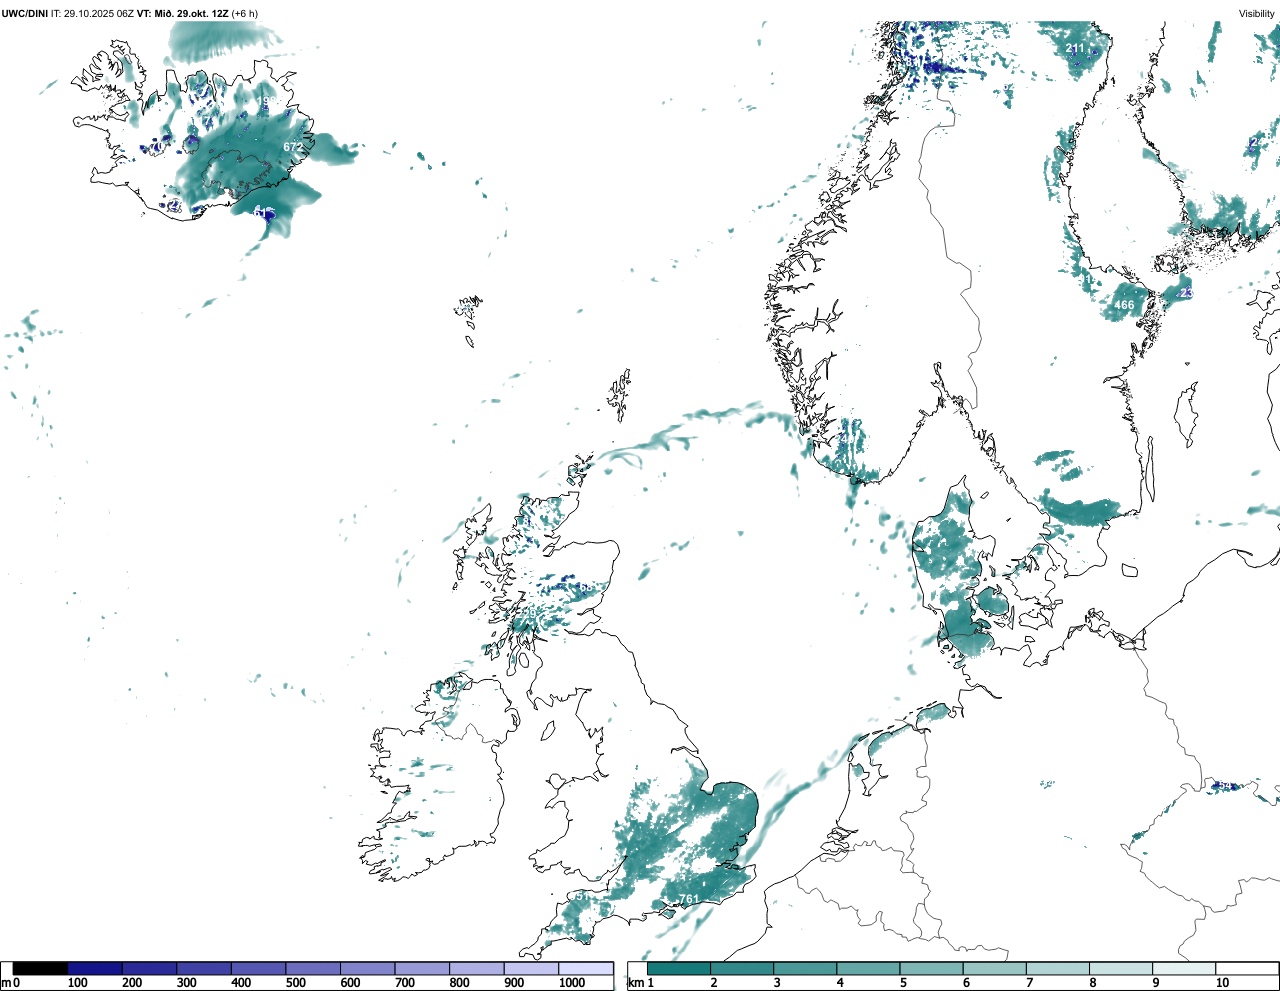Screen dimensions: 1280x991
Task: Select the 9–10 km lightest teal swatch
Action: point(1184,968)
